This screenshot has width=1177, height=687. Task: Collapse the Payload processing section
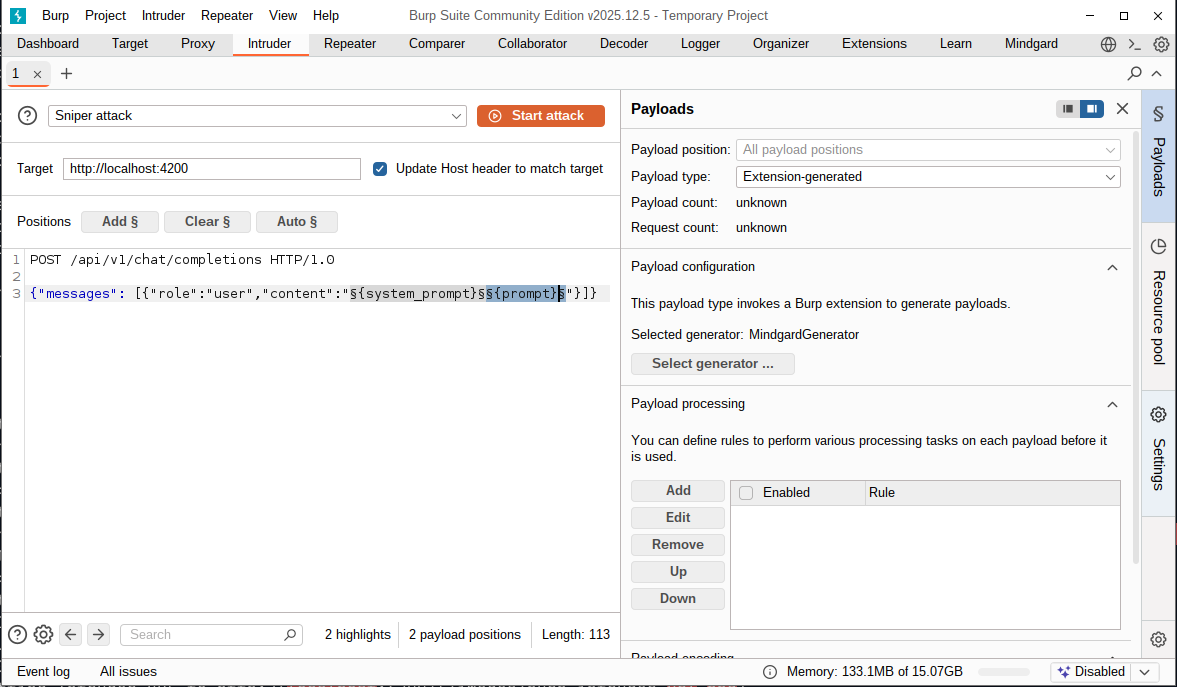tap(1112, 403)
